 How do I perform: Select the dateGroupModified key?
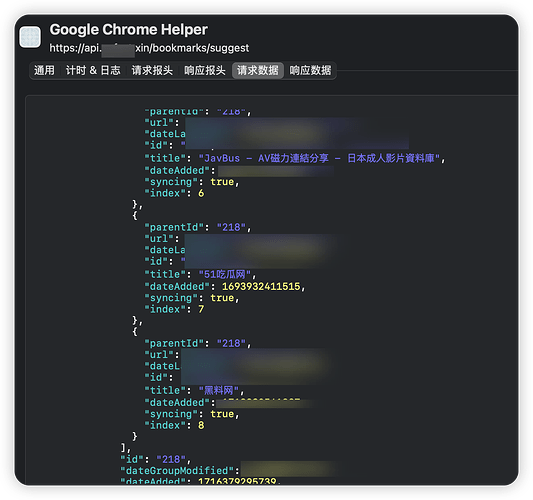tap(177, 471)
